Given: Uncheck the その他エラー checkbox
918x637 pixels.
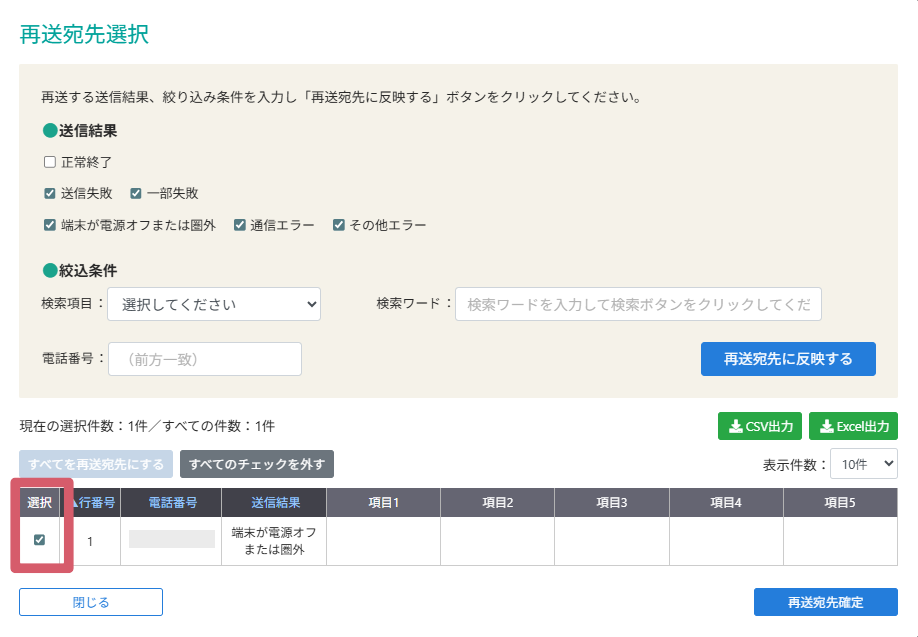Looking at the screenshot, I should (338, 225).
